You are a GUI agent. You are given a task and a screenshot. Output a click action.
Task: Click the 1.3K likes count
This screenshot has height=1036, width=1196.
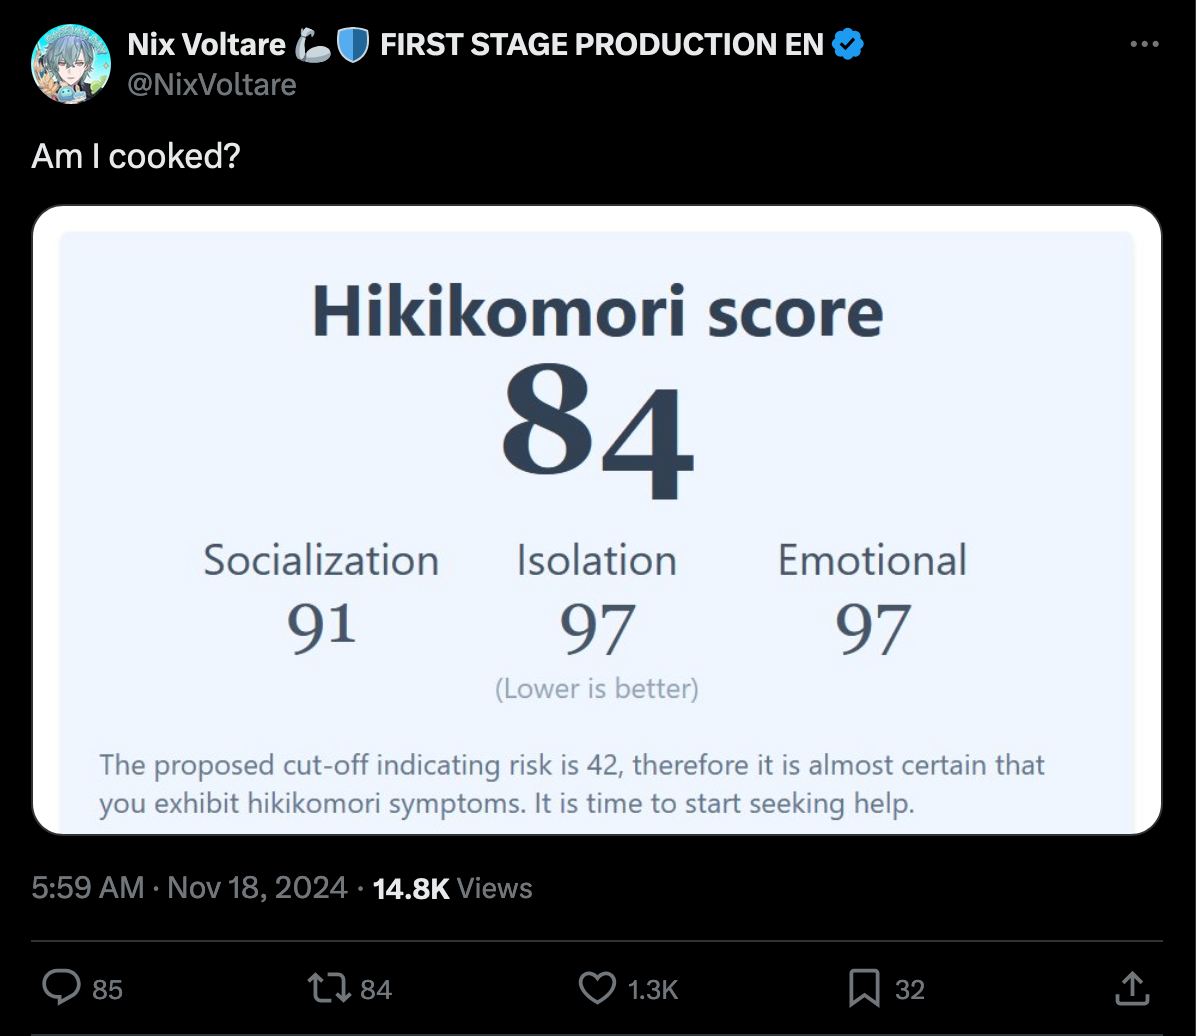click(652, 989)
